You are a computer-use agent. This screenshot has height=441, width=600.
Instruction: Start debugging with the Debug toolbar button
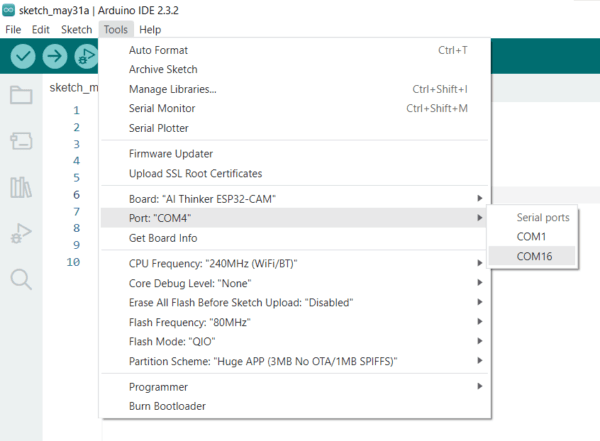[86, 56]
